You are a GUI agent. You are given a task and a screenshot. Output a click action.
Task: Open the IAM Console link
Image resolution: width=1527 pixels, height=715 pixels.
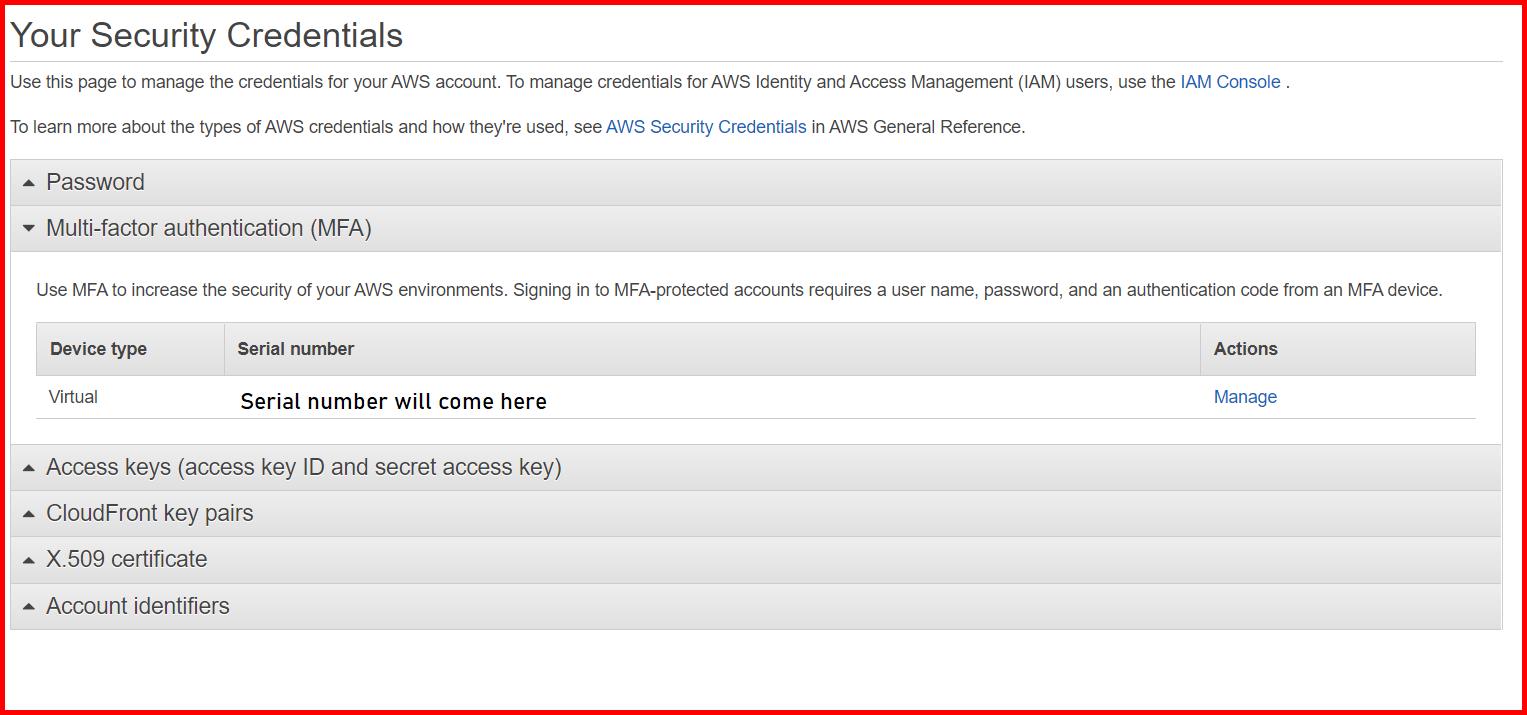(1230, 81)
